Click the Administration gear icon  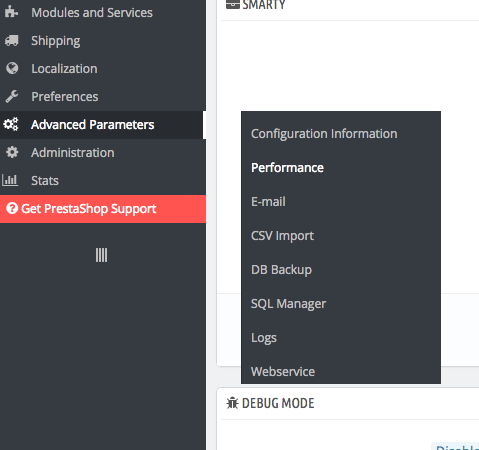coord(12,152)
